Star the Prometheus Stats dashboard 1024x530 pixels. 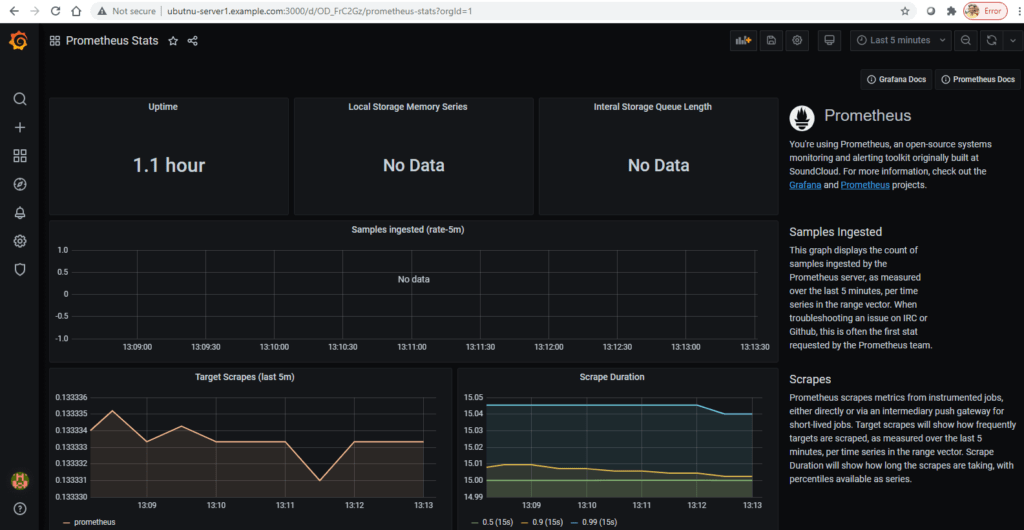(173, 41)
